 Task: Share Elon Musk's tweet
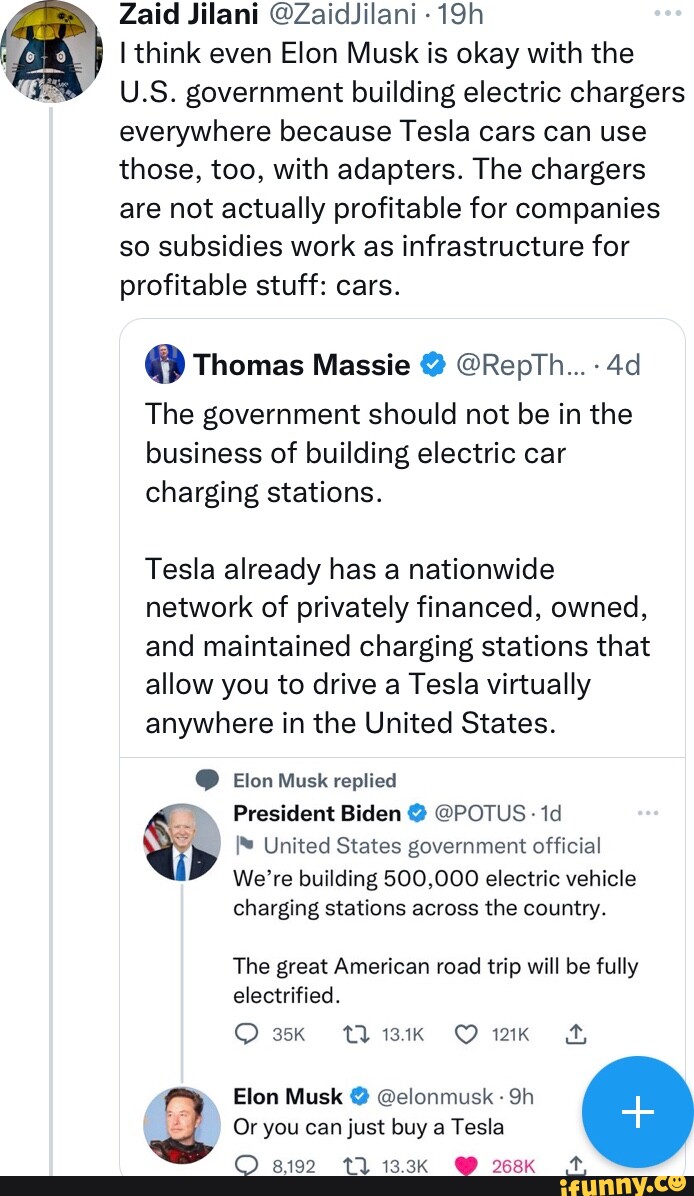click(x=576, y=1164)
